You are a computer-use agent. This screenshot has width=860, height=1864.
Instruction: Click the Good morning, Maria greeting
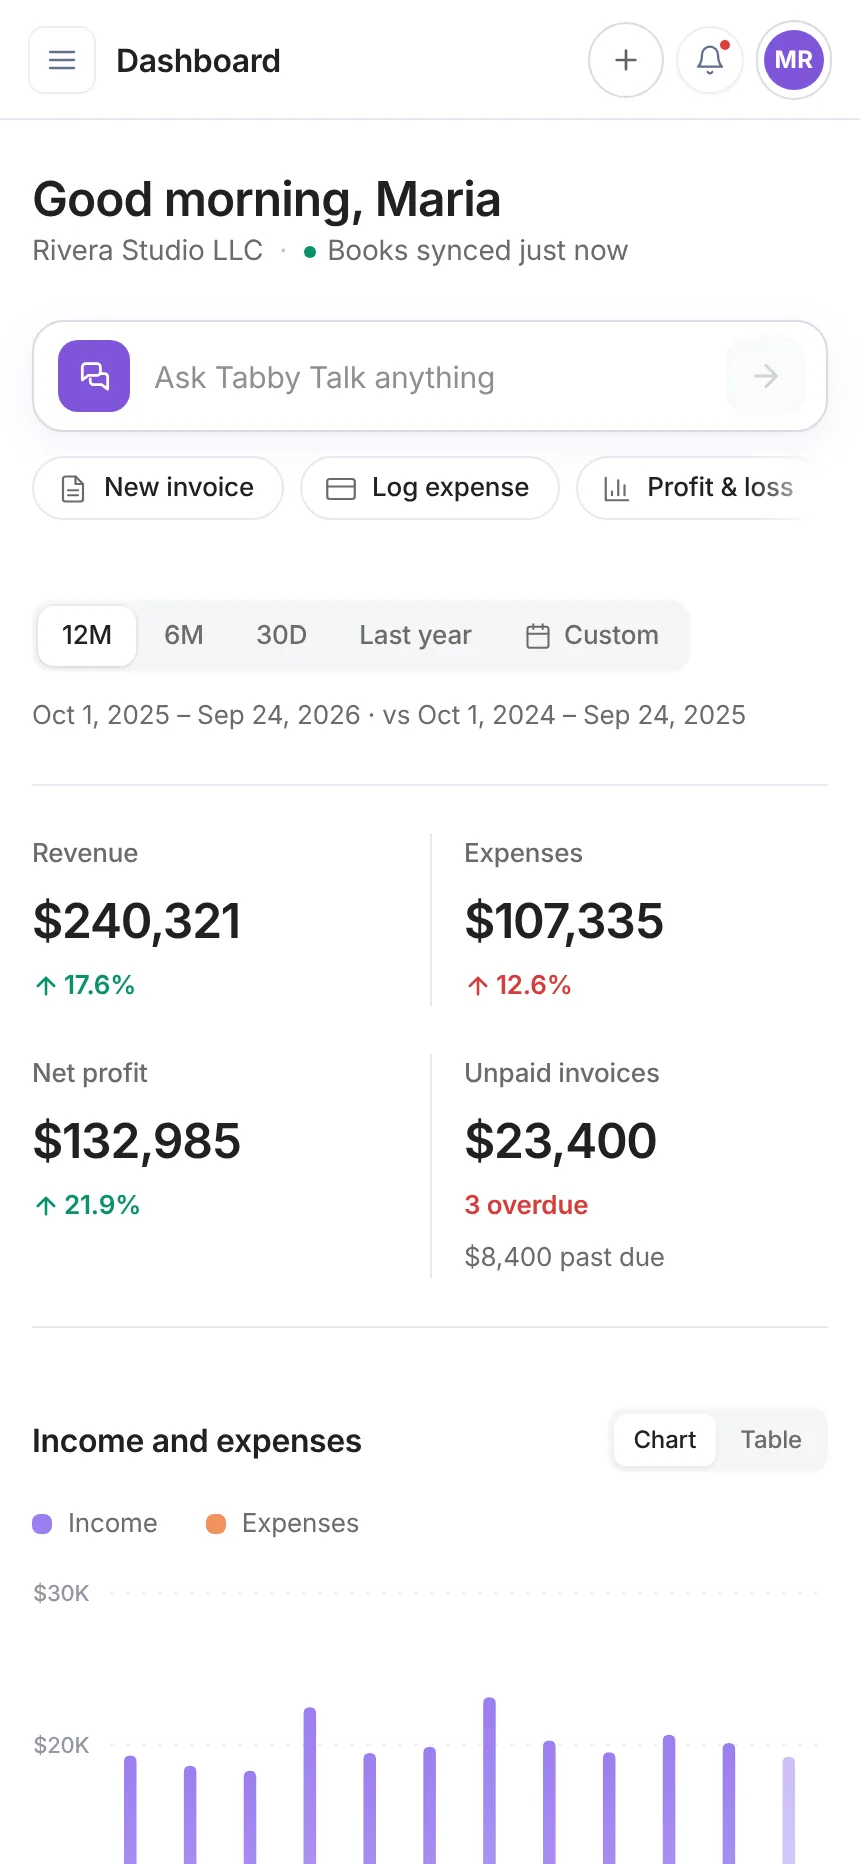[267, 199]
